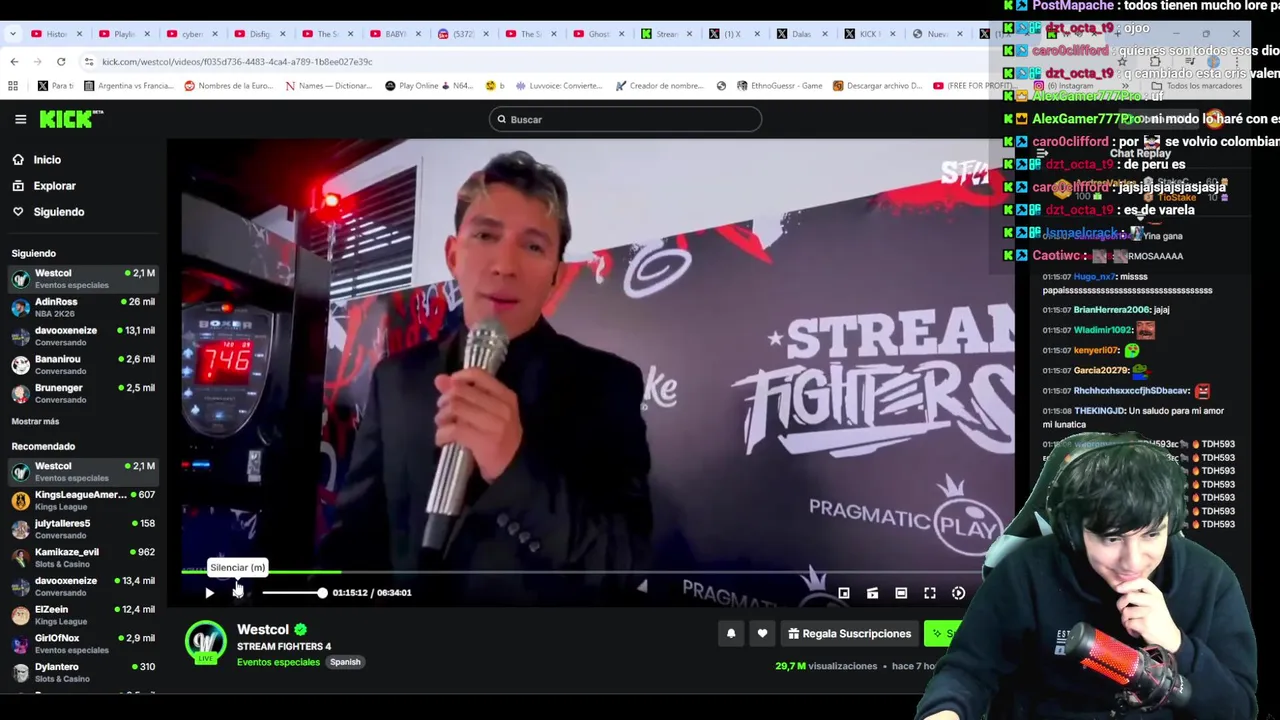Screen dimensions: 1280x720
Task: Close the Historia browser tab
Action: point(80,34)
